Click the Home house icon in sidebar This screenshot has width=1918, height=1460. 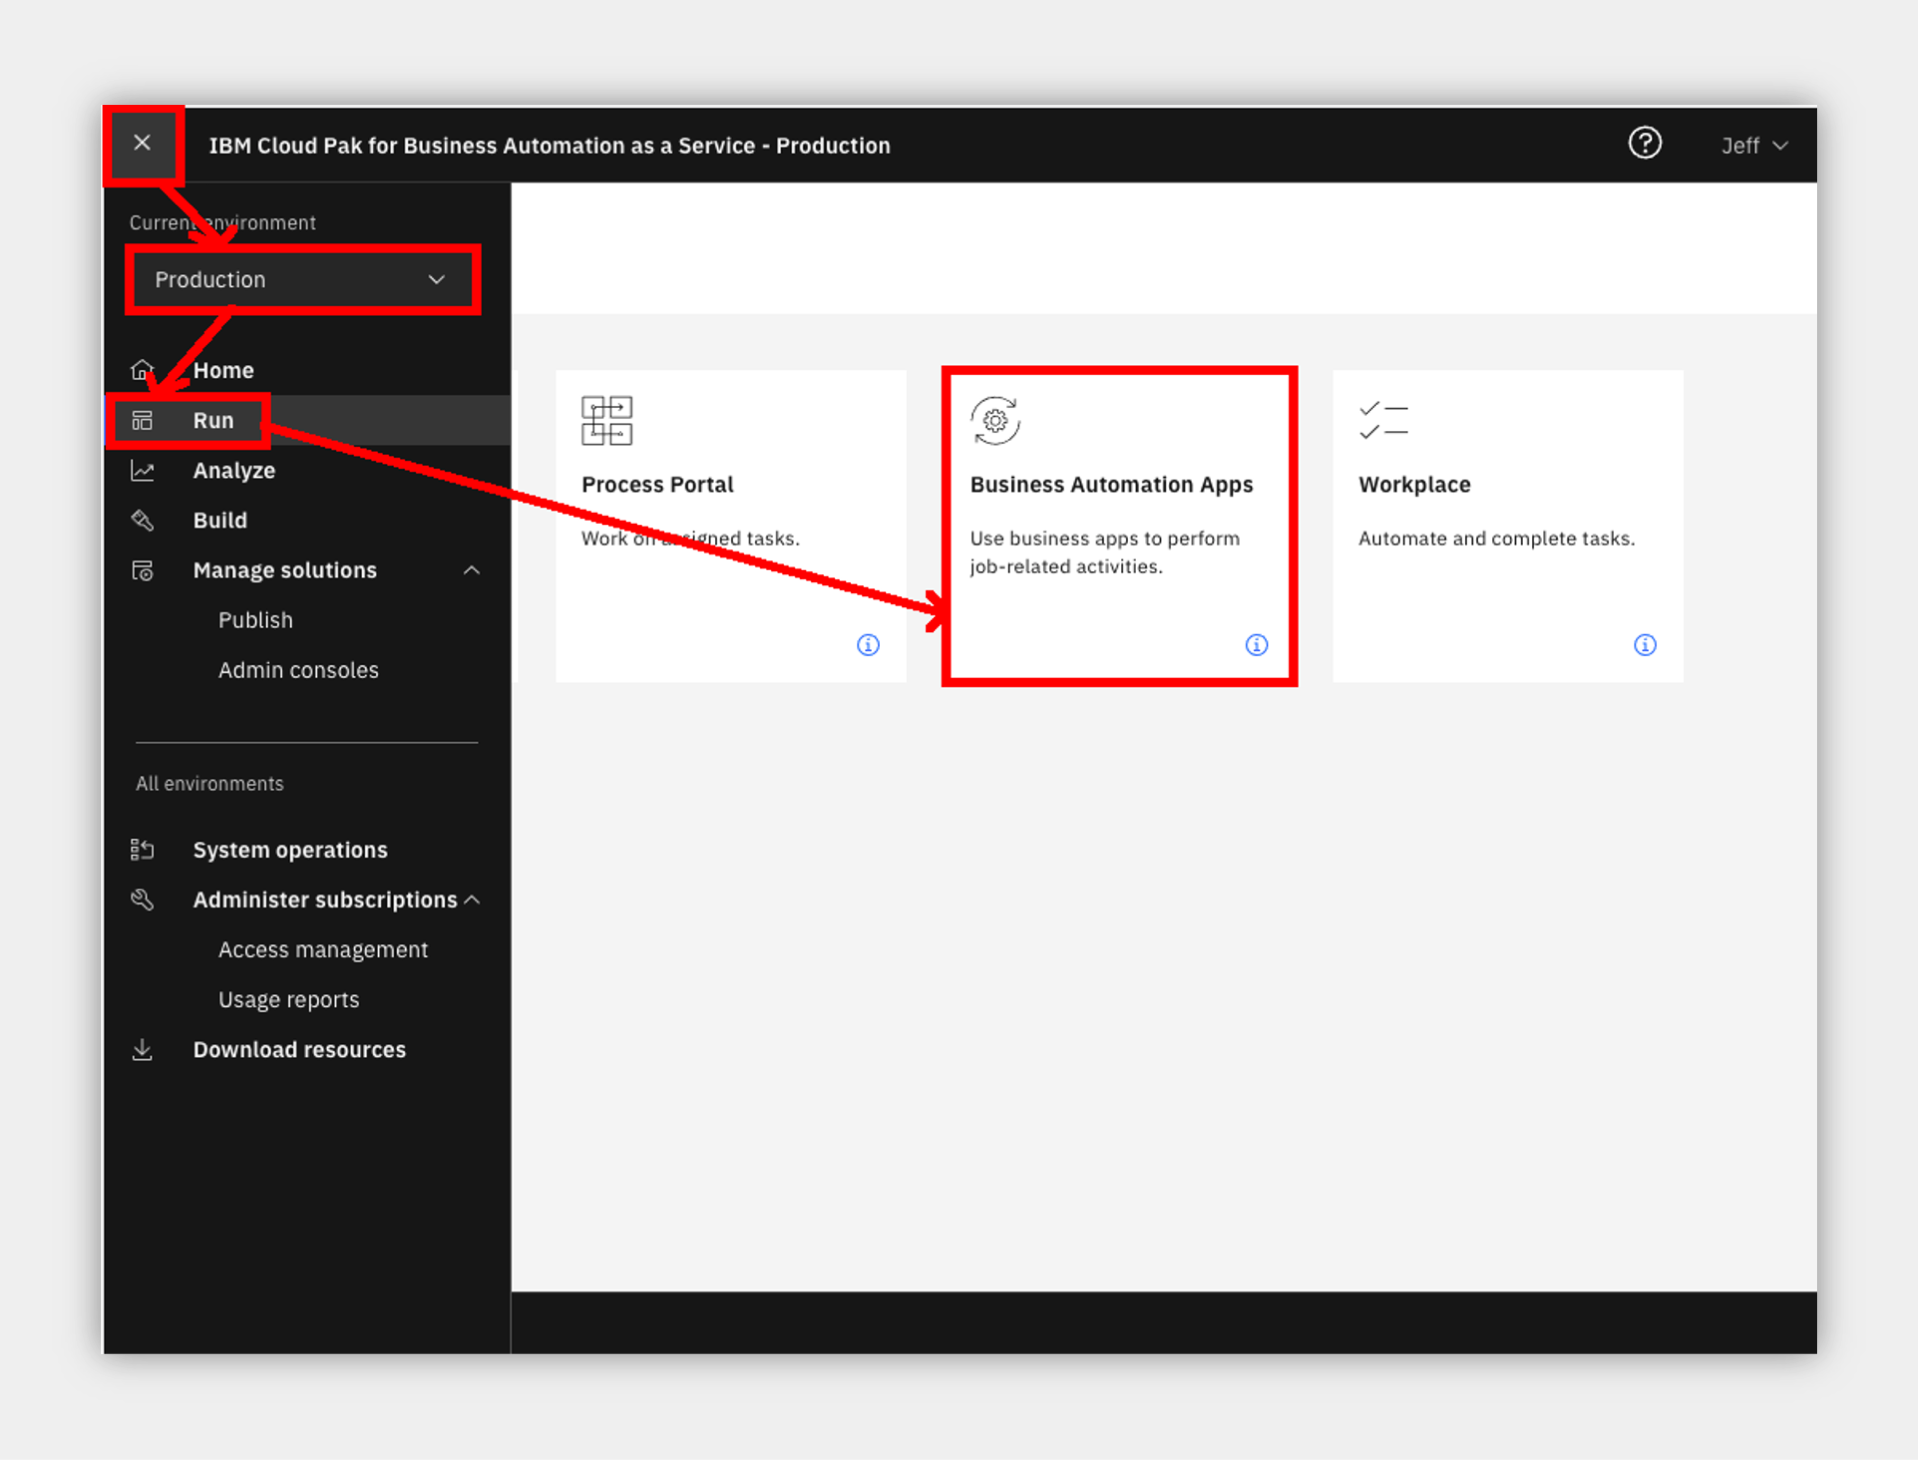pyautogui.click(x=142, y=370)
